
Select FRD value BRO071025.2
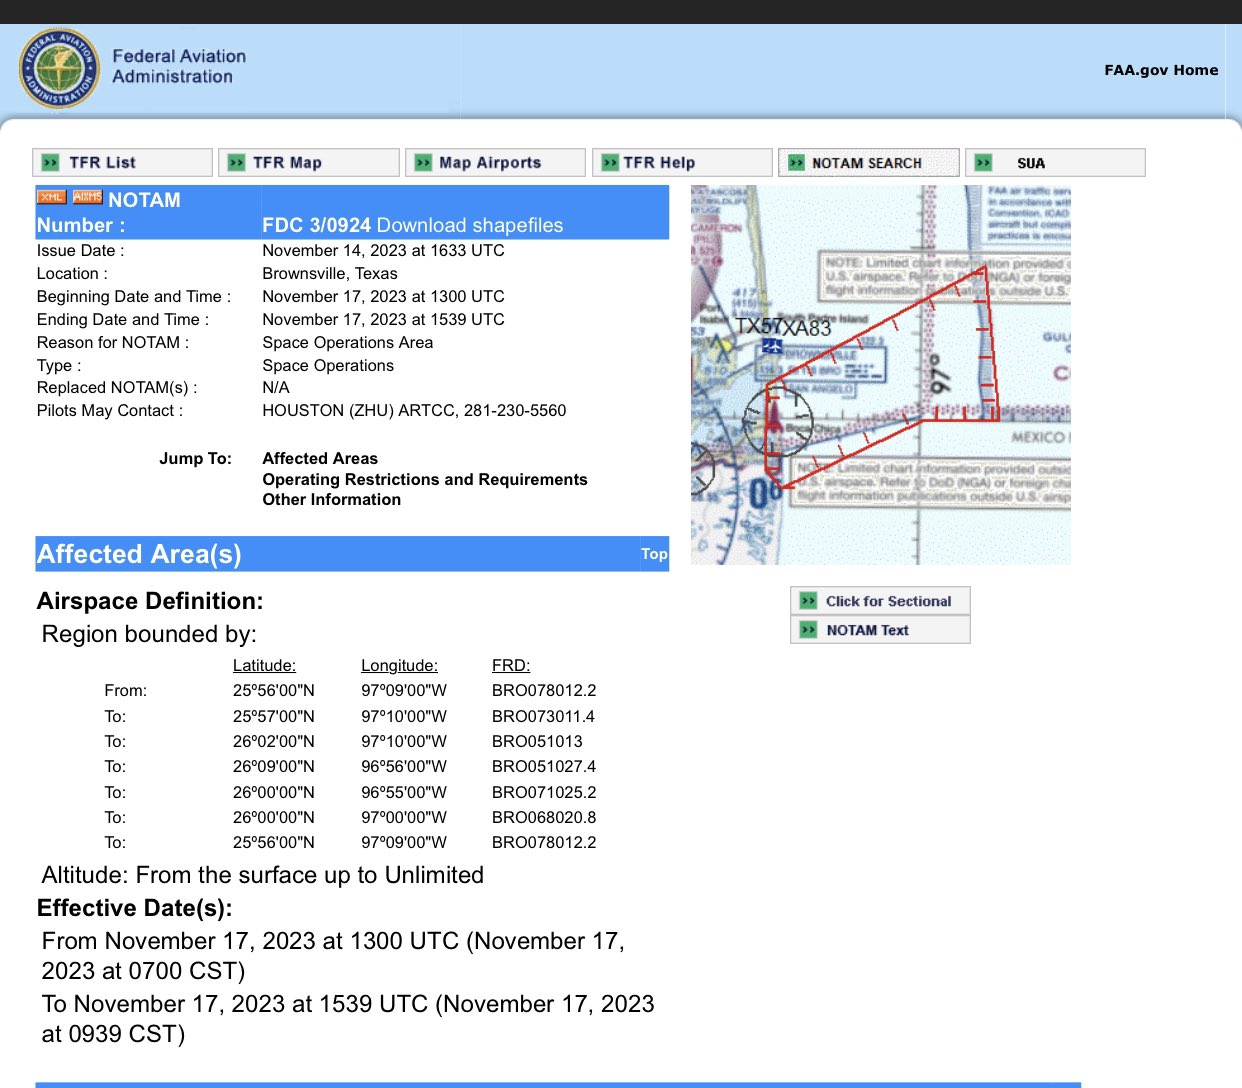(x=544, y=792)
